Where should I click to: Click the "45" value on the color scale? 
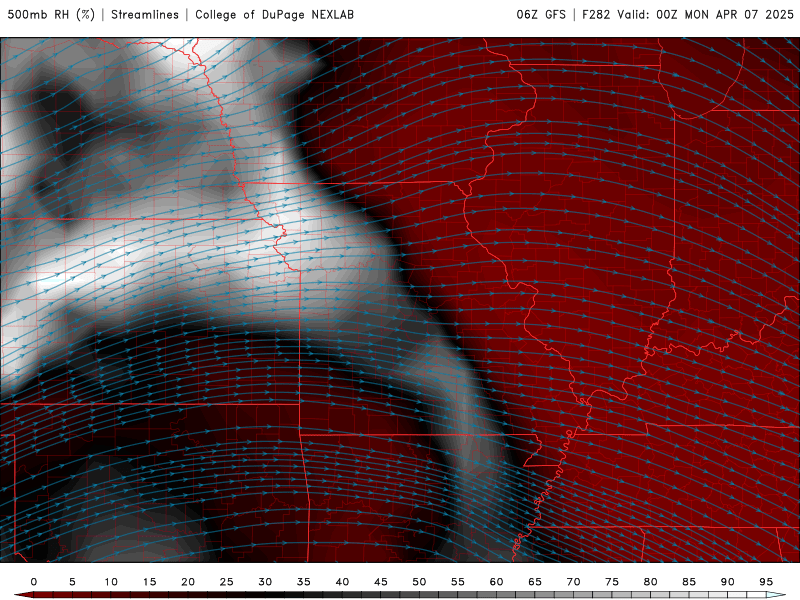(x=381, y=582)
